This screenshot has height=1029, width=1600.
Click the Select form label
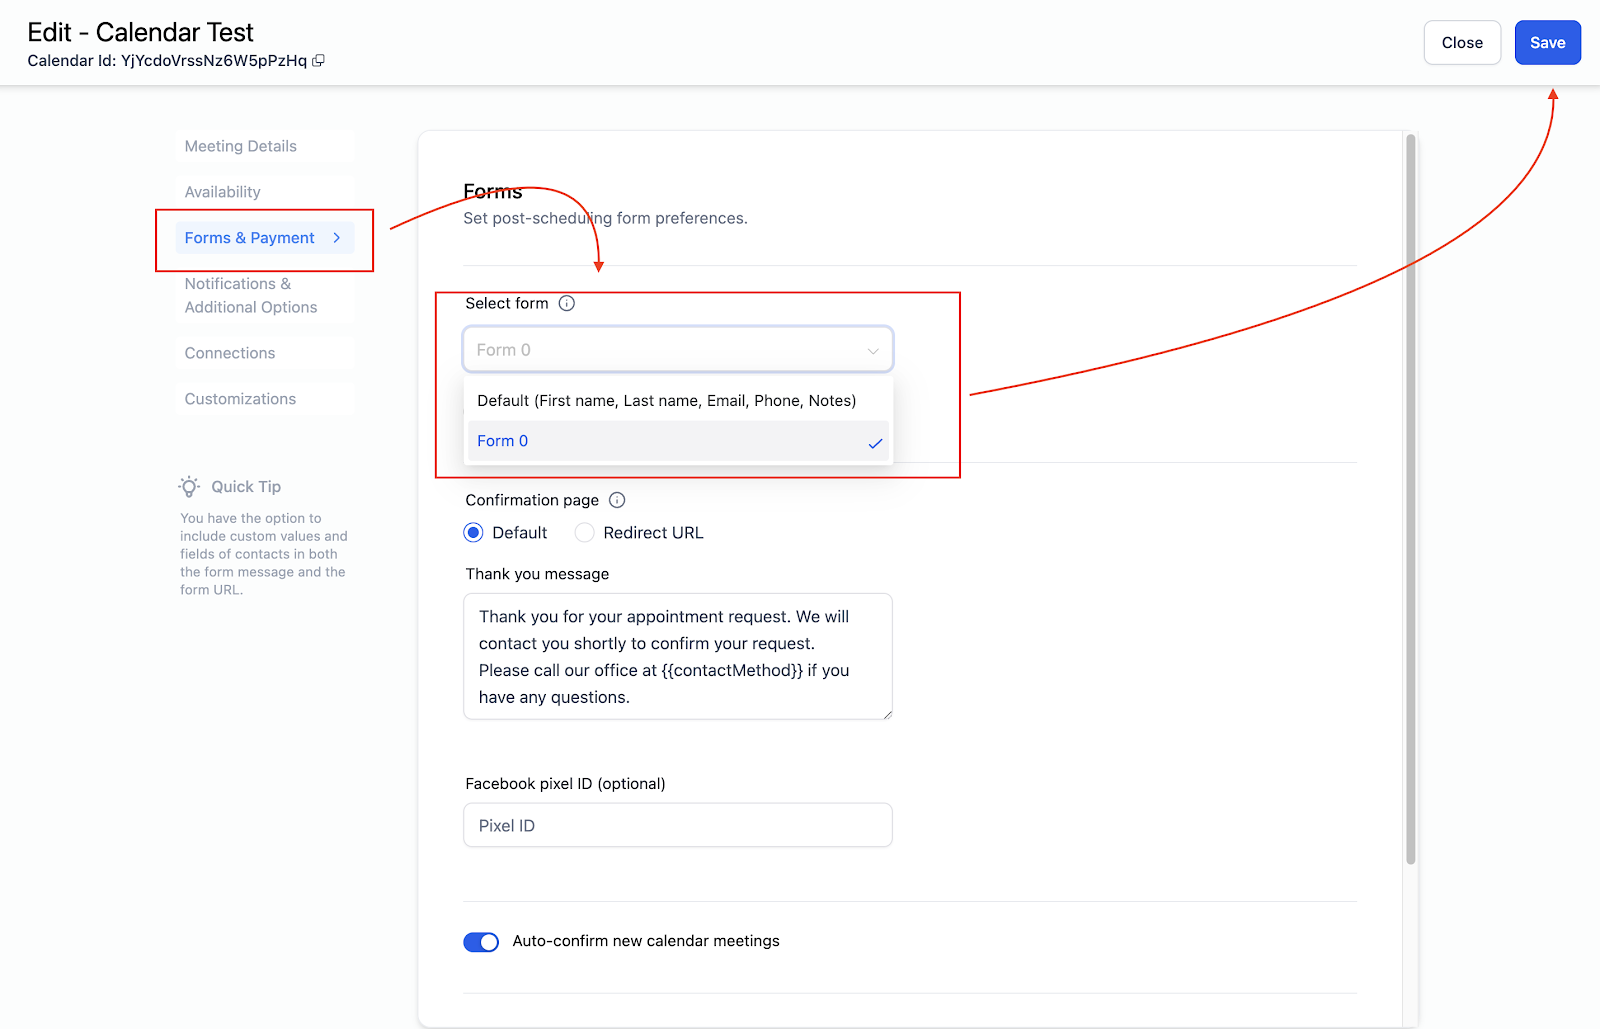click(507, 303)
